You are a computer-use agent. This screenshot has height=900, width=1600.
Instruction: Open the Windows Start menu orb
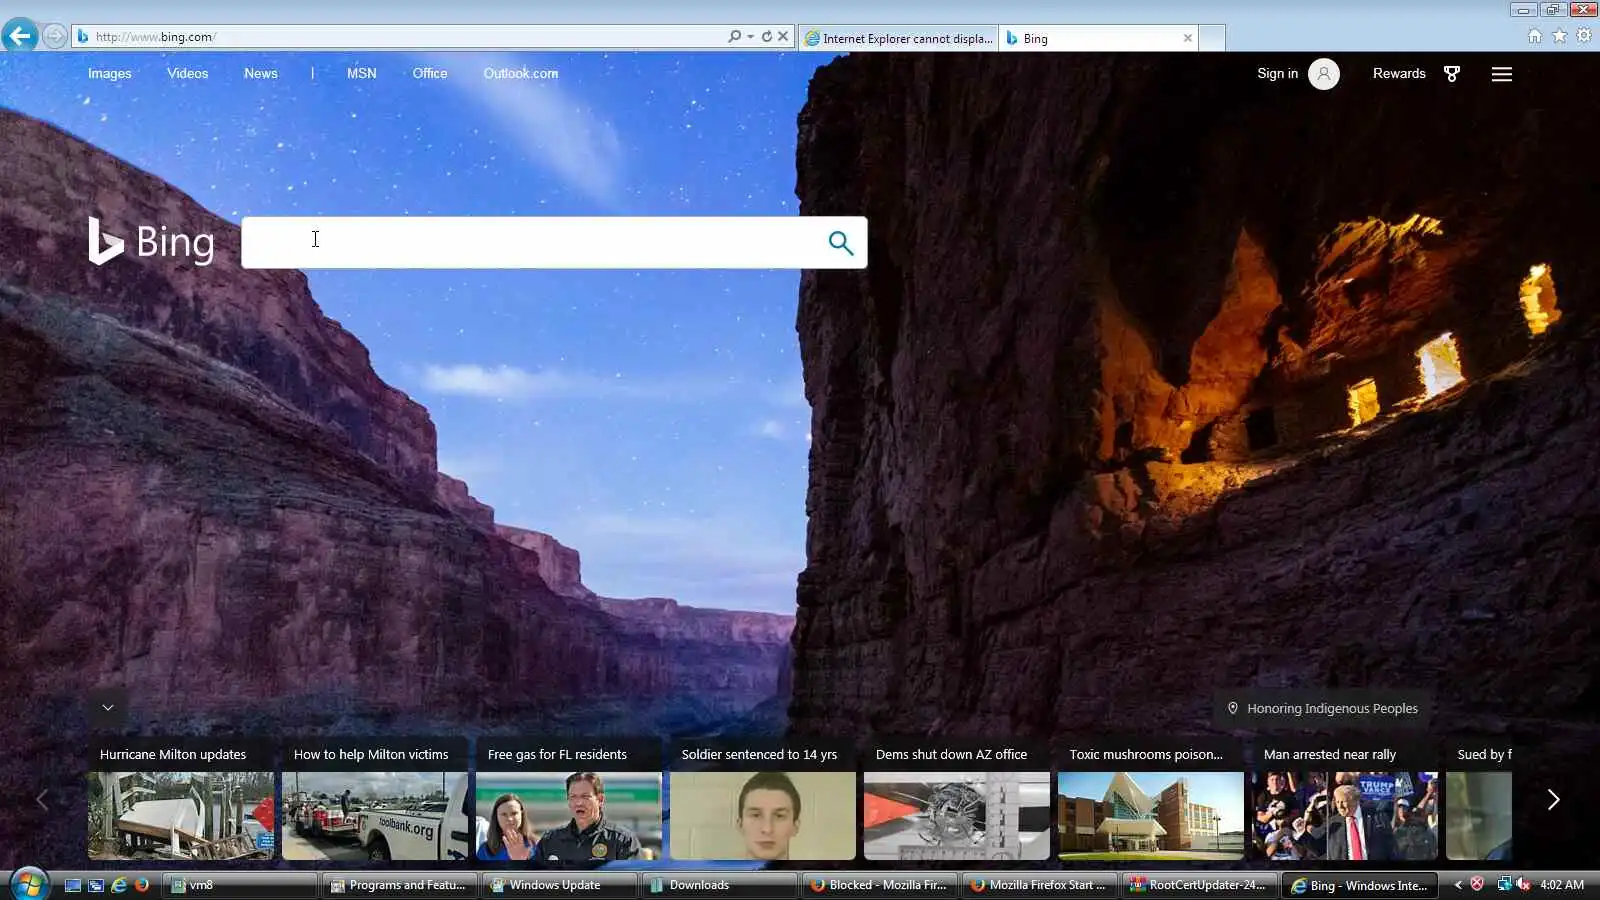pyautogui.click(x=28, y=885)
